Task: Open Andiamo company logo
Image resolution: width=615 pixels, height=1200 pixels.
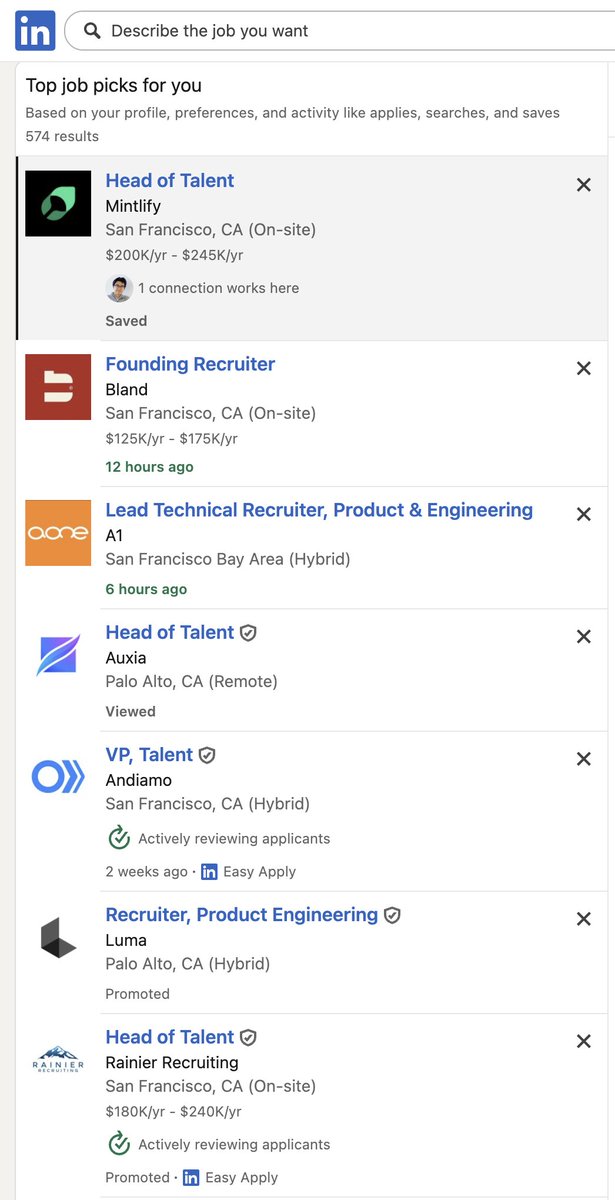Action: [x=58, y=777]
